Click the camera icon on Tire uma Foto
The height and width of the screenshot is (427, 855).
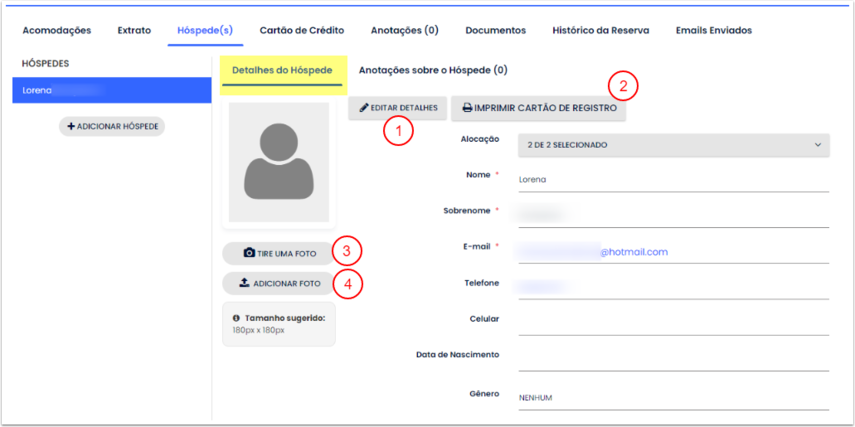coord(249,254)
